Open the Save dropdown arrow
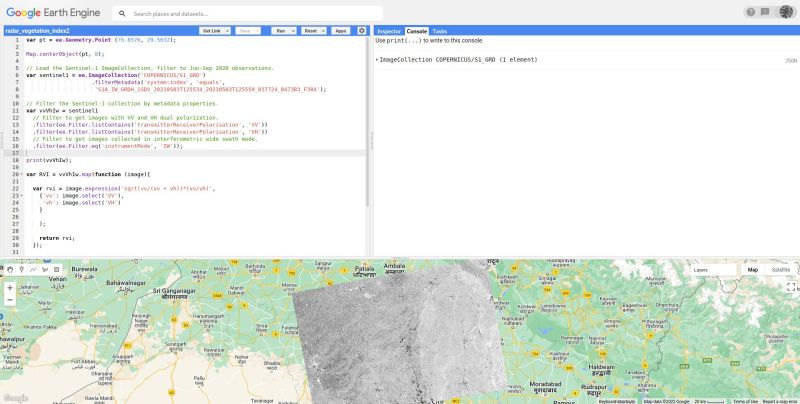 pos(258,31)
